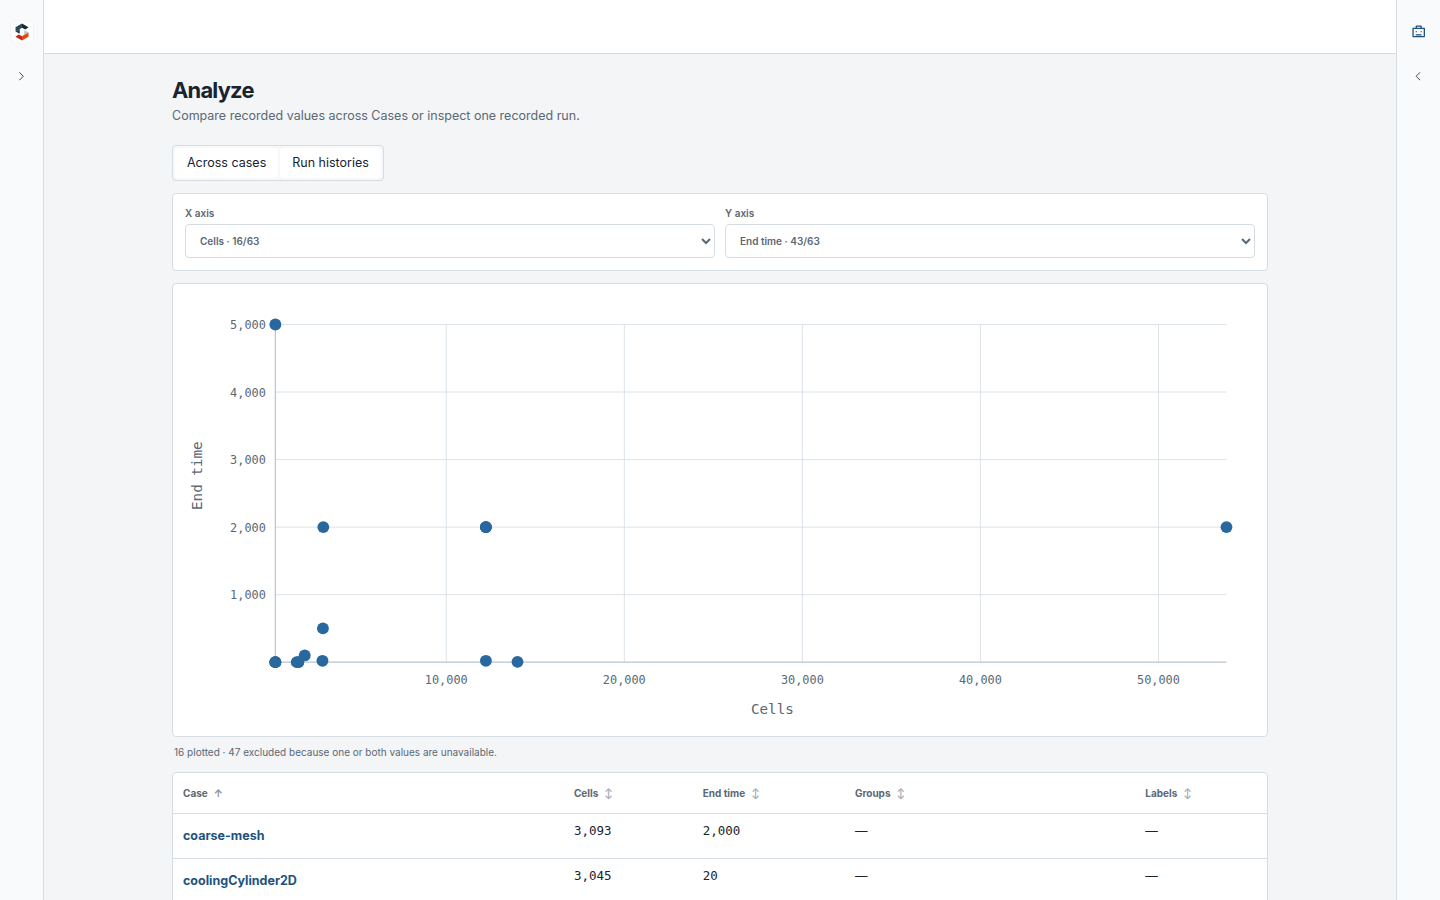
Task: Open the X axis Cells dropdown
Action: (450, 241)
